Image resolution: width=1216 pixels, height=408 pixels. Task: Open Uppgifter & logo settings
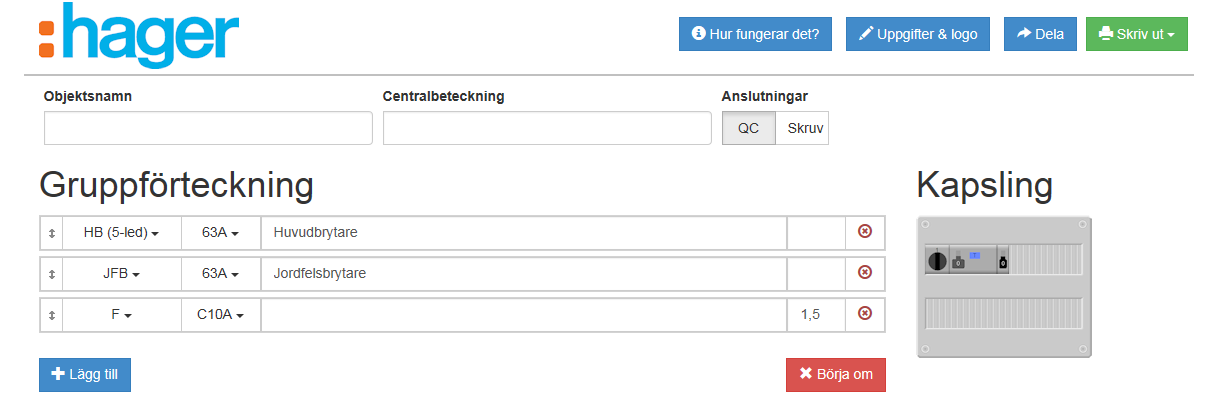point(918,34)
